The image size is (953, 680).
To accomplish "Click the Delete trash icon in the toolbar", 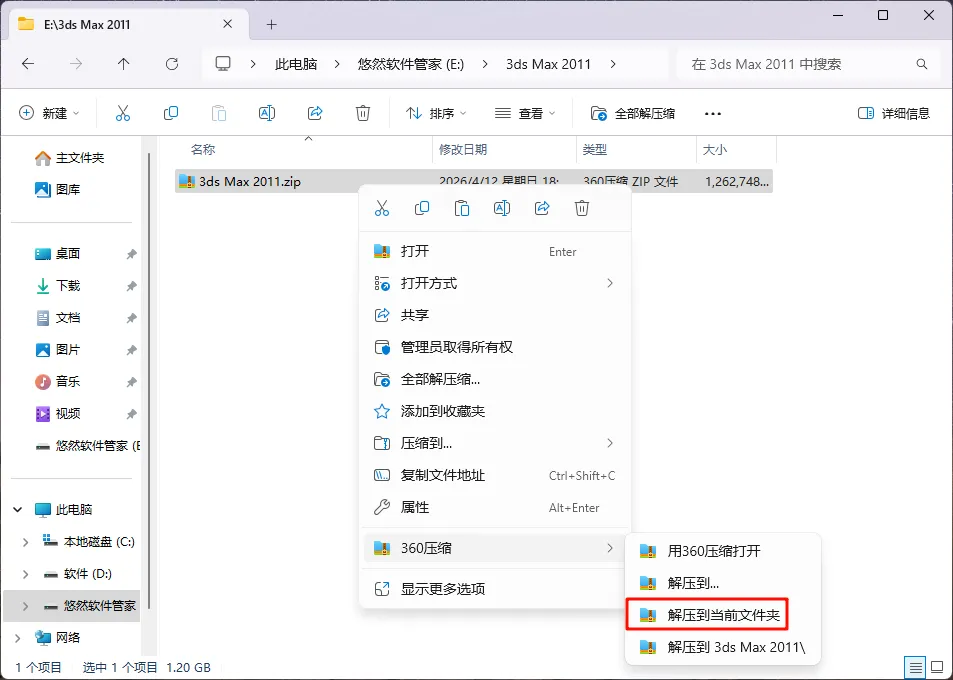I will point(363,113).
